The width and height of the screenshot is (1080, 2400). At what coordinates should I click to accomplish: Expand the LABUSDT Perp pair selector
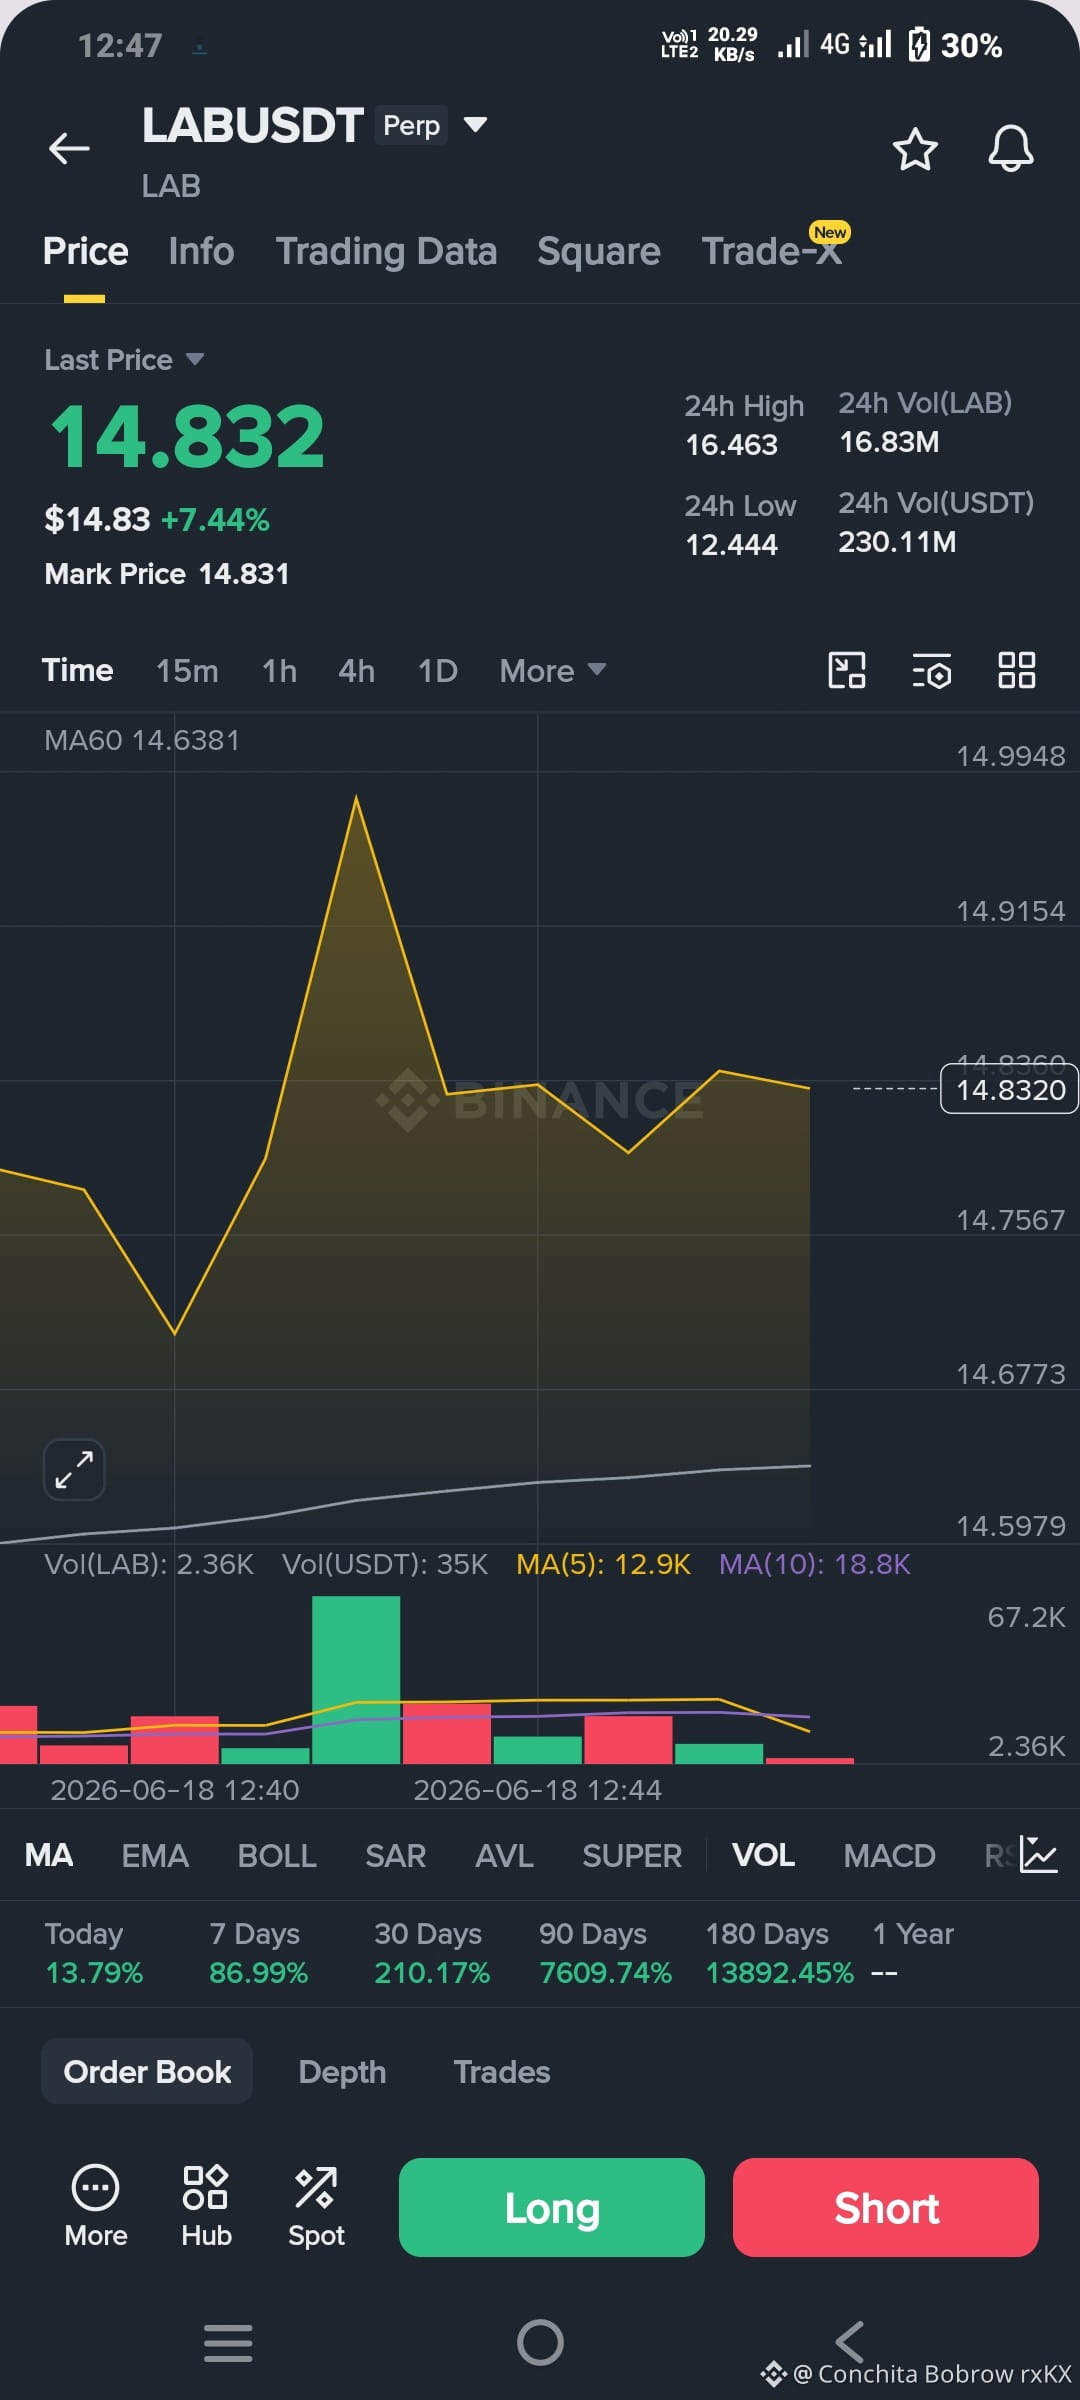coord(475,125)
